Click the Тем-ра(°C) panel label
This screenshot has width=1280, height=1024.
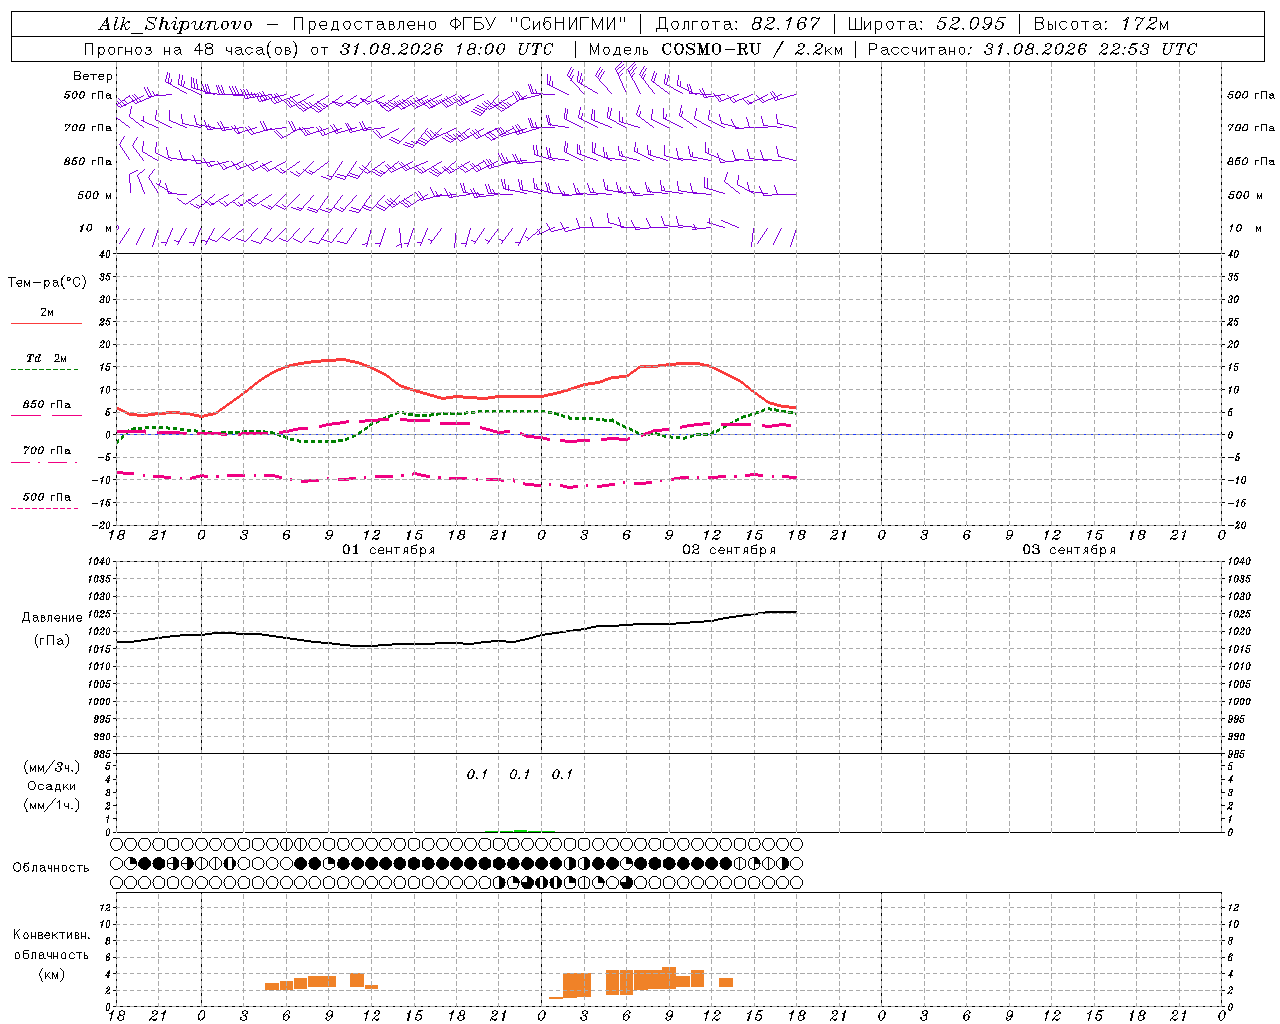[x=47, y=283]
